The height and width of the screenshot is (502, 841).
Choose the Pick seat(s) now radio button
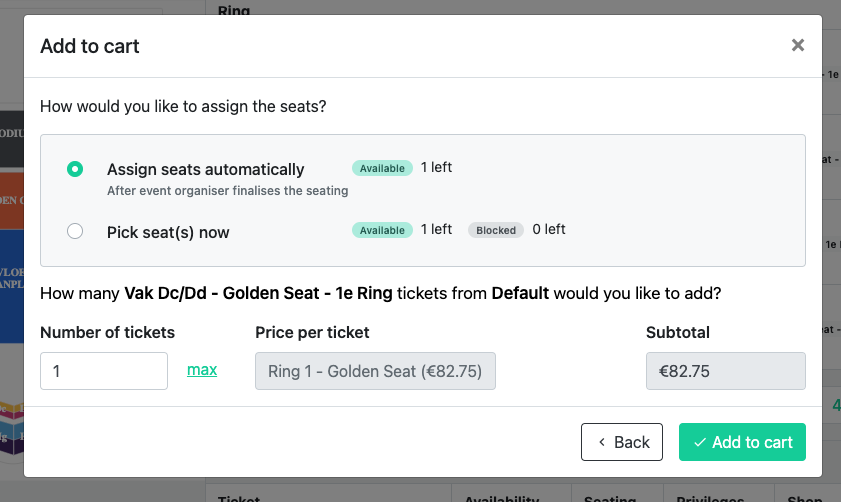tap(75, 231)
